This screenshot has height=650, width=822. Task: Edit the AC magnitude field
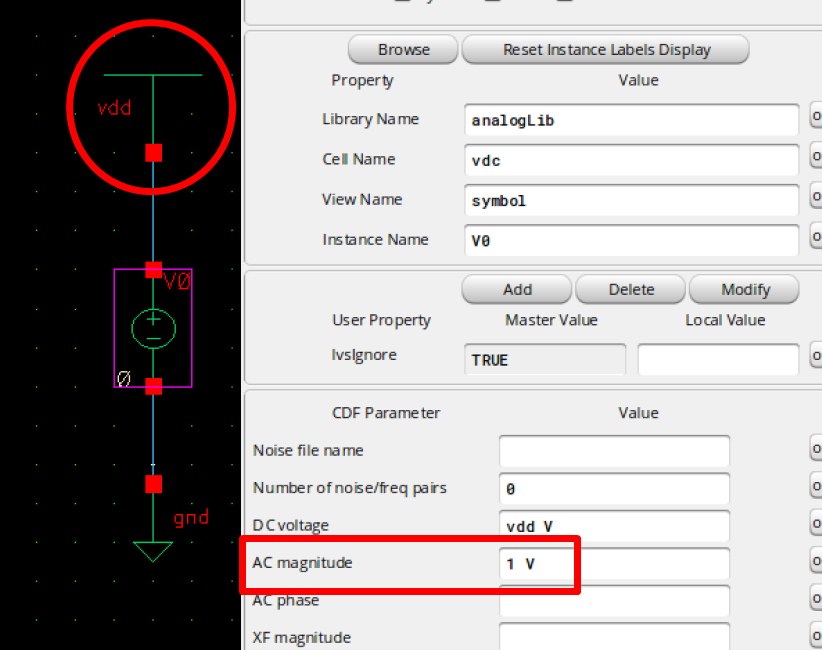point(614,564)
